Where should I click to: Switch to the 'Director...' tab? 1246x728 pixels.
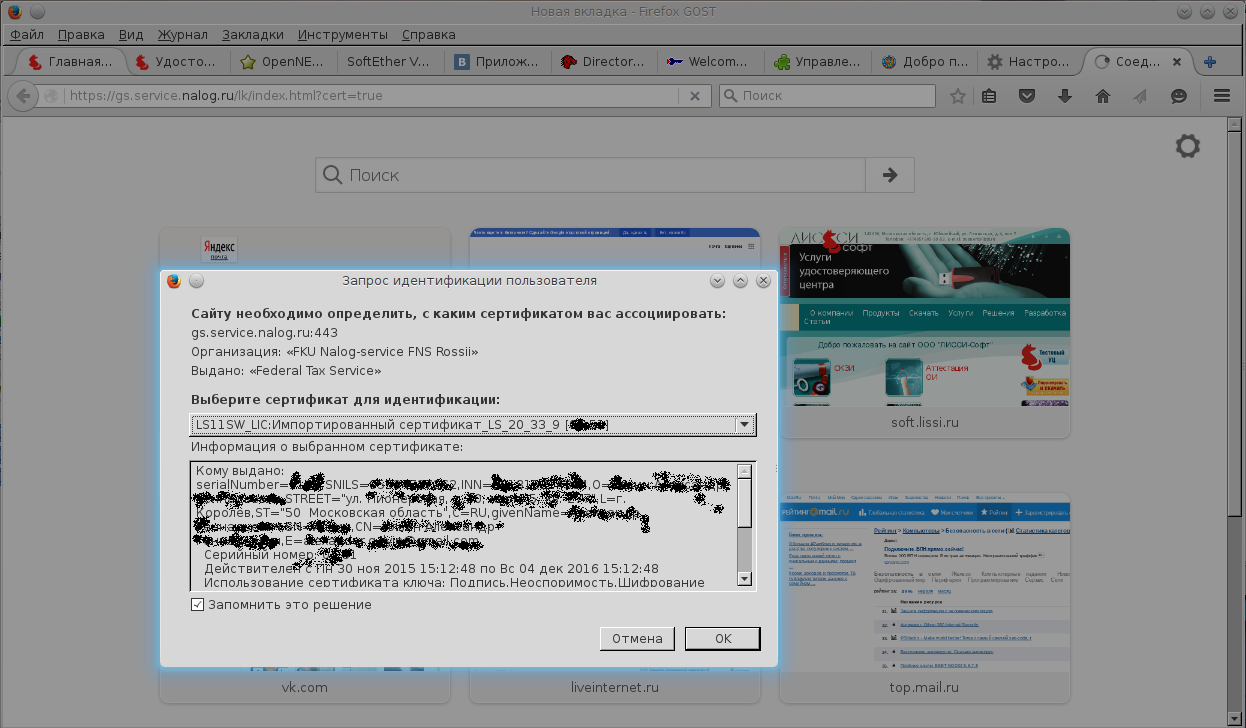coord(603,62)
